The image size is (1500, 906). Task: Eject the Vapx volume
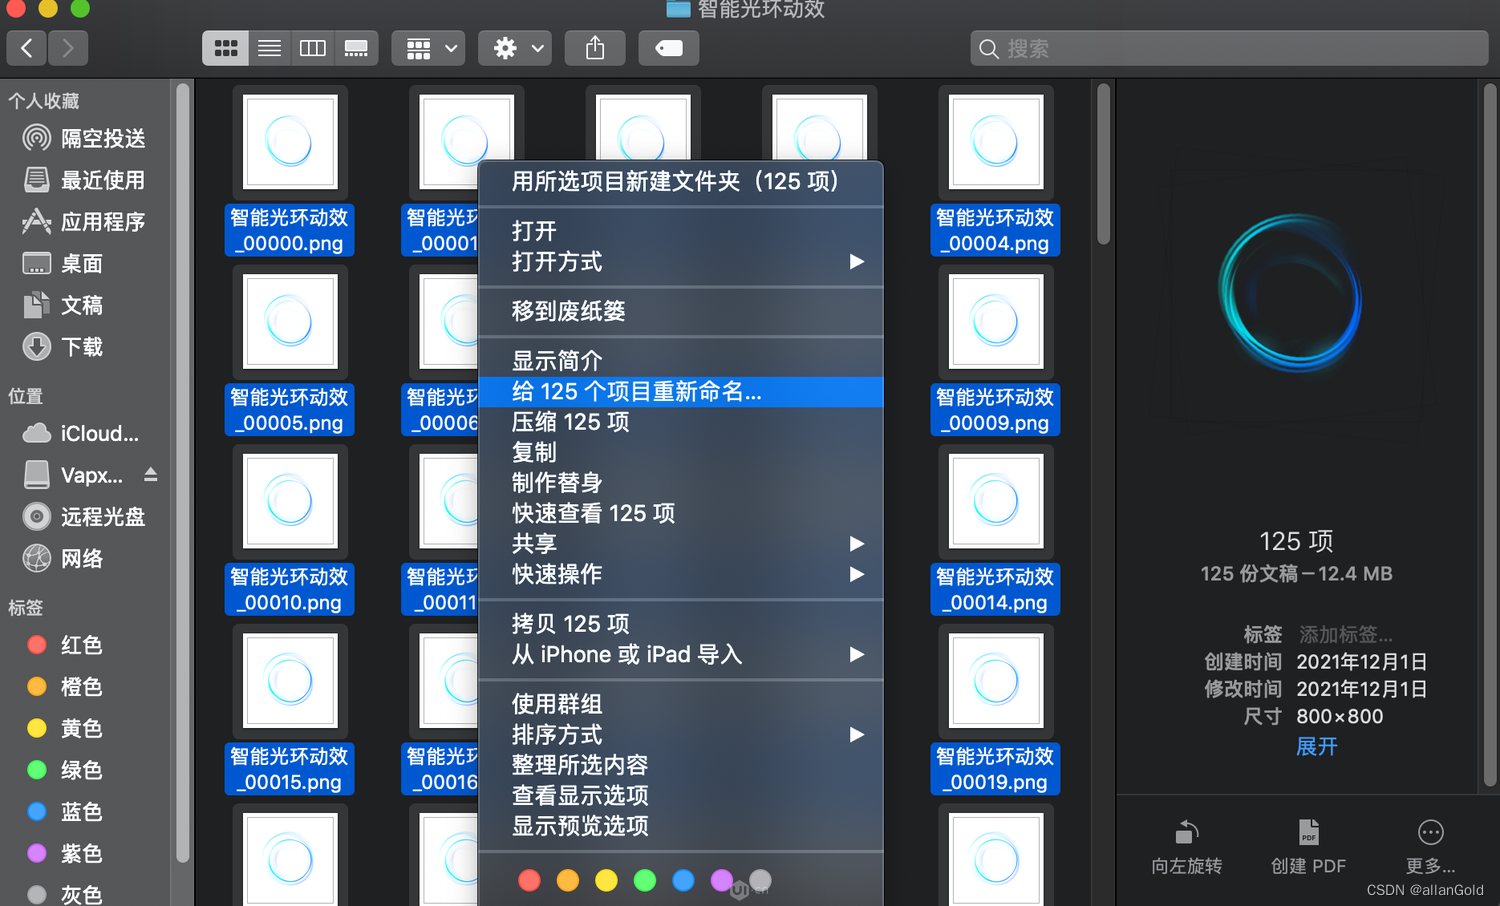click(x=152, y=475)
